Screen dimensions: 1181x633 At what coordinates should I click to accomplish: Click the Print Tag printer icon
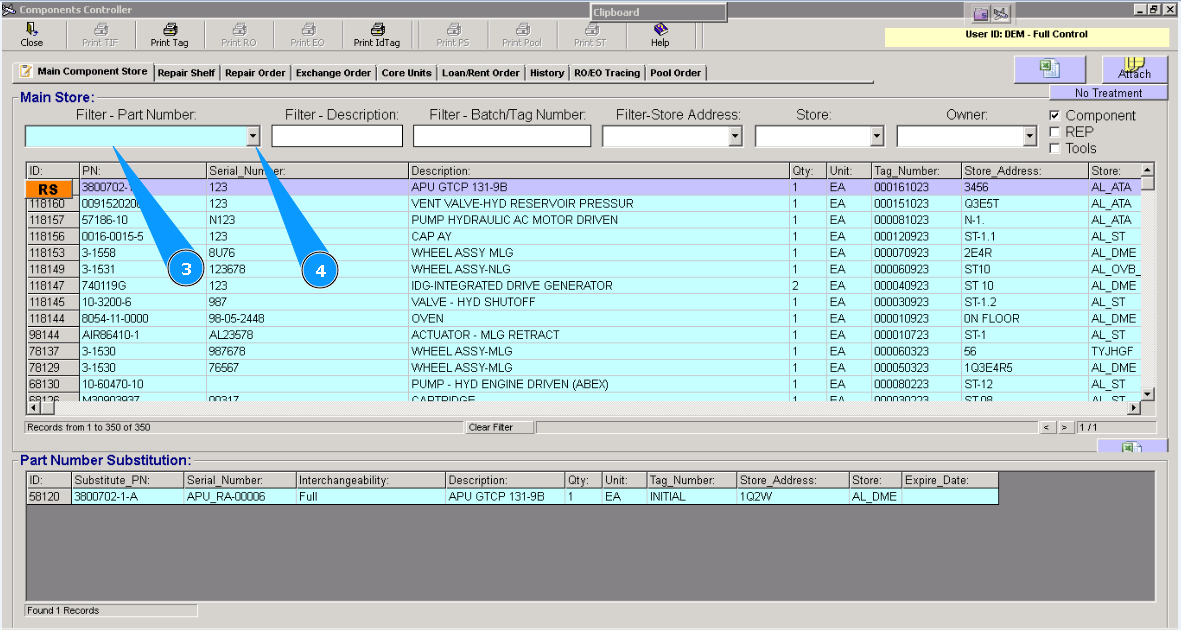[x=169, y=30]
